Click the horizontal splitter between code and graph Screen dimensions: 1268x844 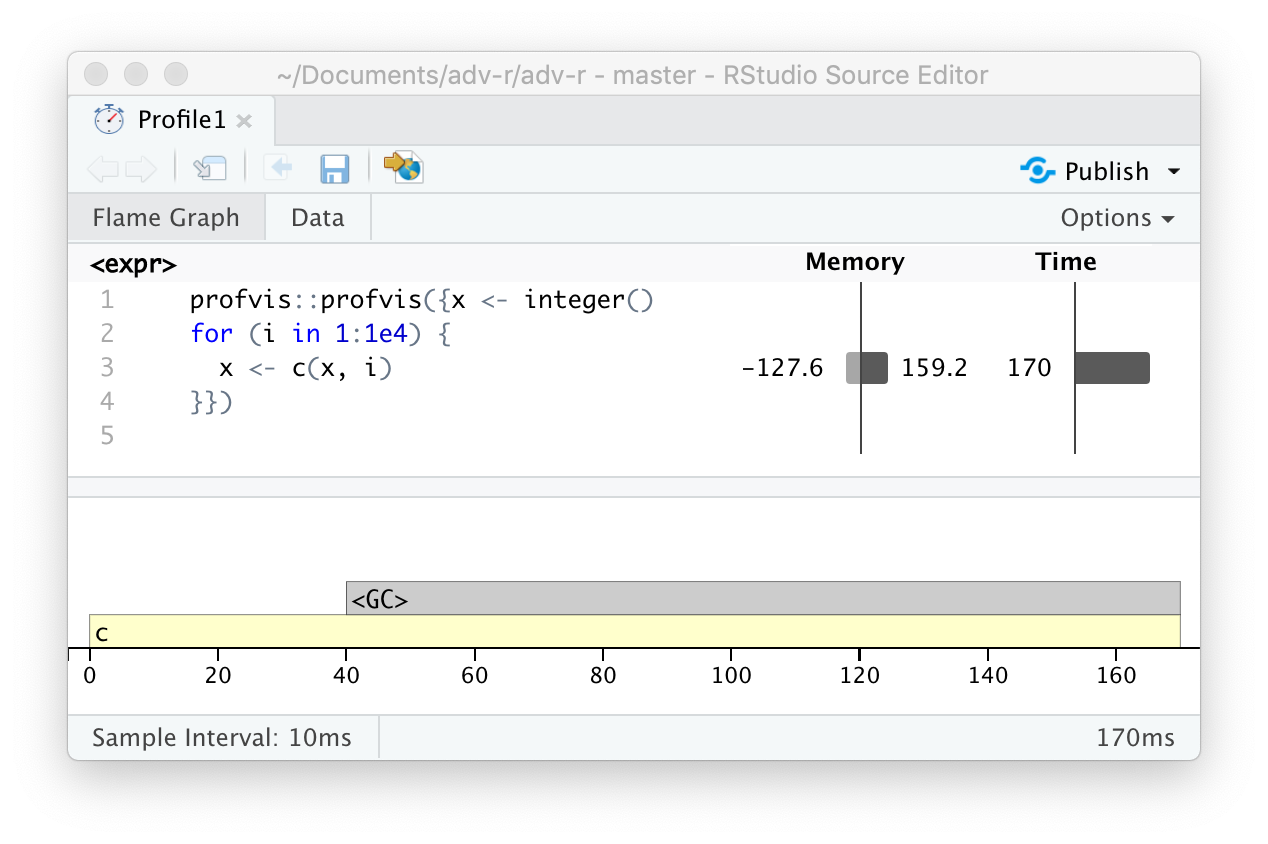coord(634,487)
